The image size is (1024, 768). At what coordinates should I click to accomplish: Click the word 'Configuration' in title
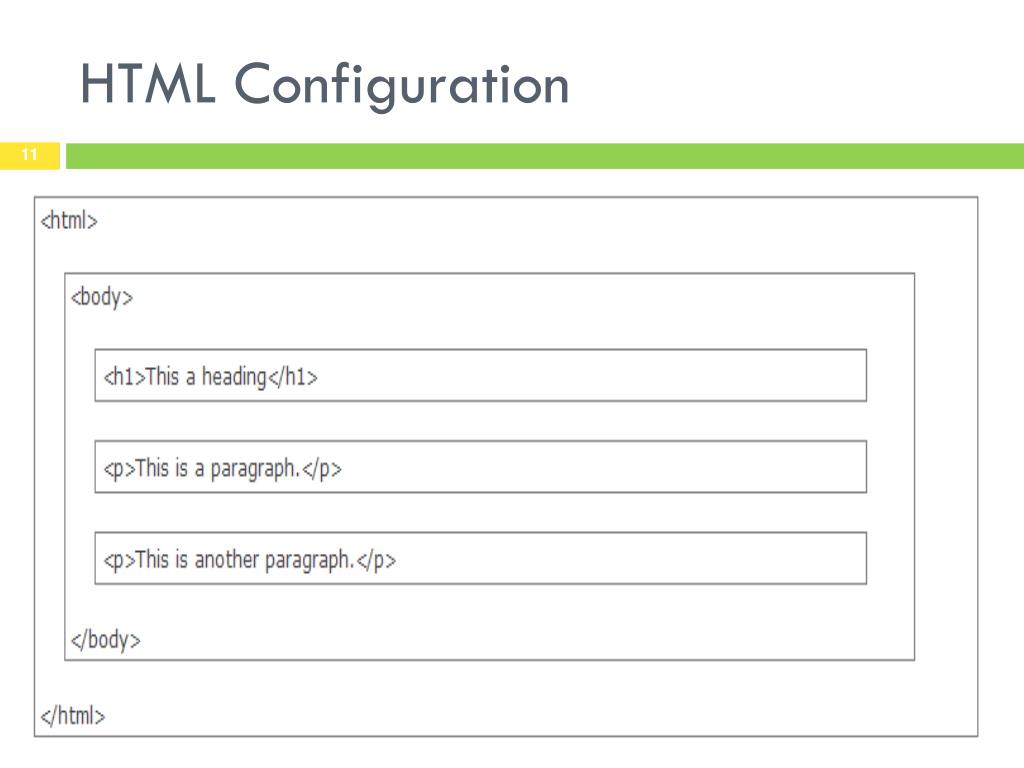402,86
